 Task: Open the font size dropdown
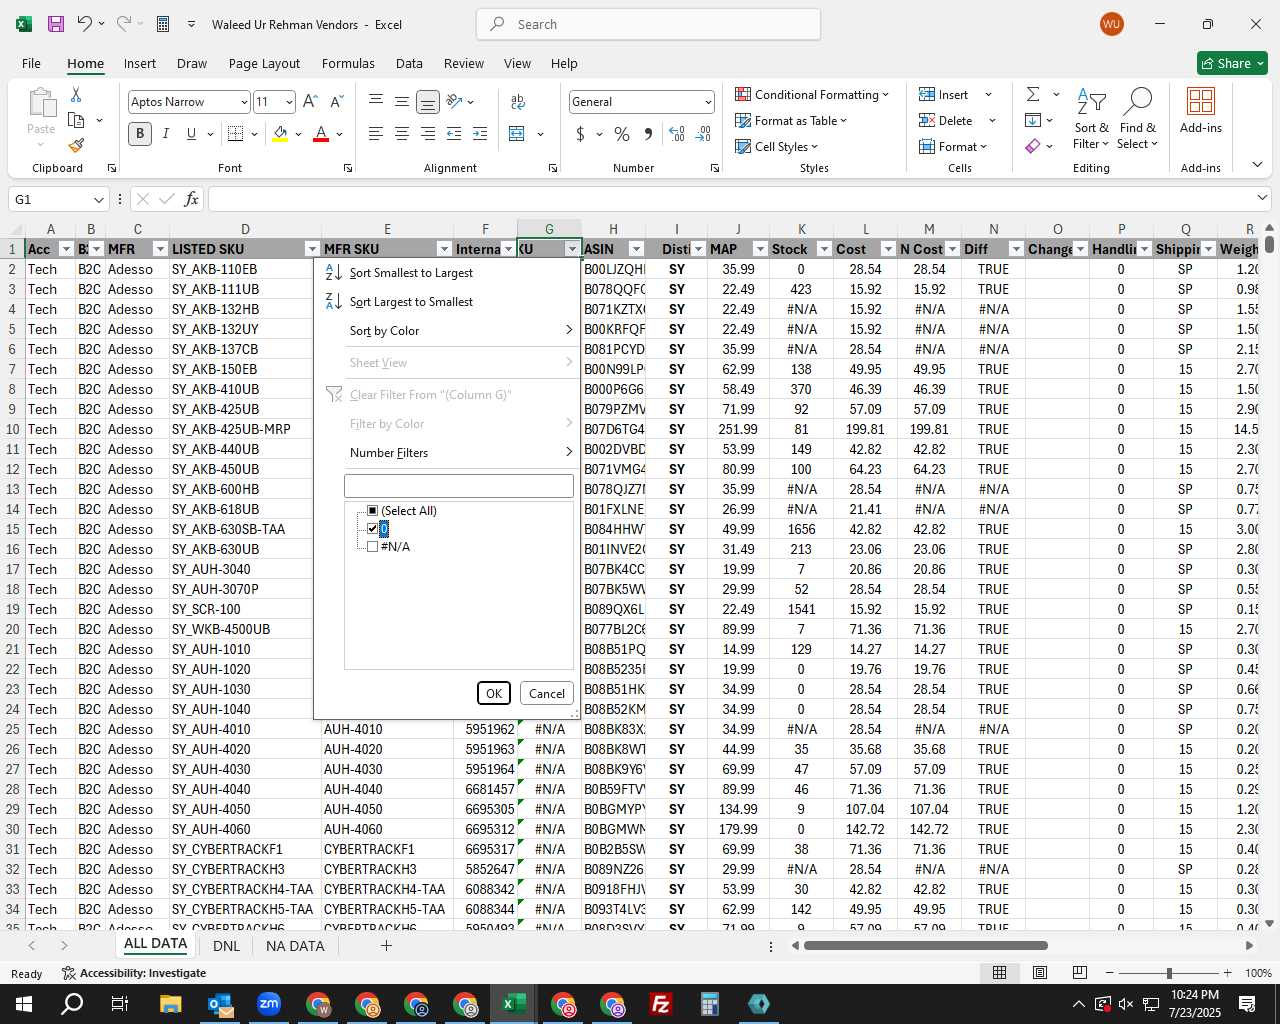(289, 102)
